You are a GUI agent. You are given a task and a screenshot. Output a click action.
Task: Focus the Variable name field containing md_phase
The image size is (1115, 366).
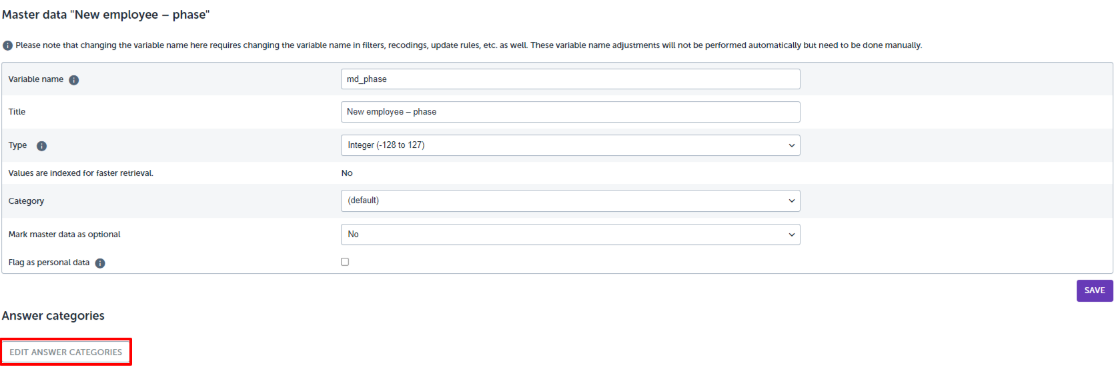point(571,79)
